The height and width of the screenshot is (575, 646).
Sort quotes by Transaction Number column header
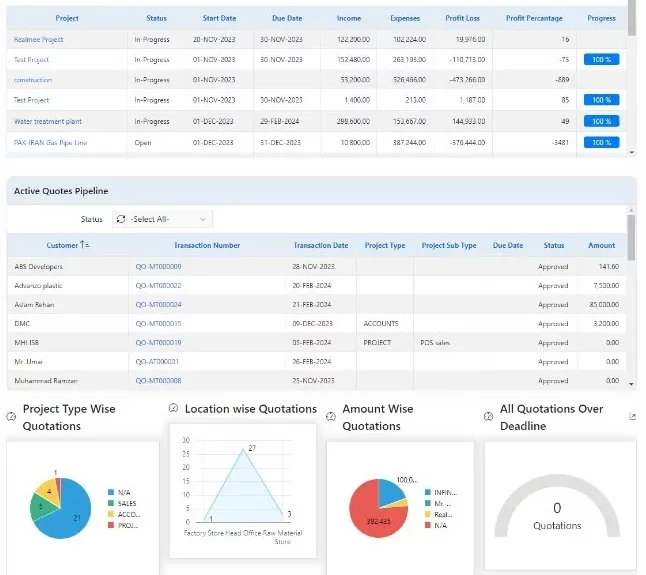click(x=206, y=245)
